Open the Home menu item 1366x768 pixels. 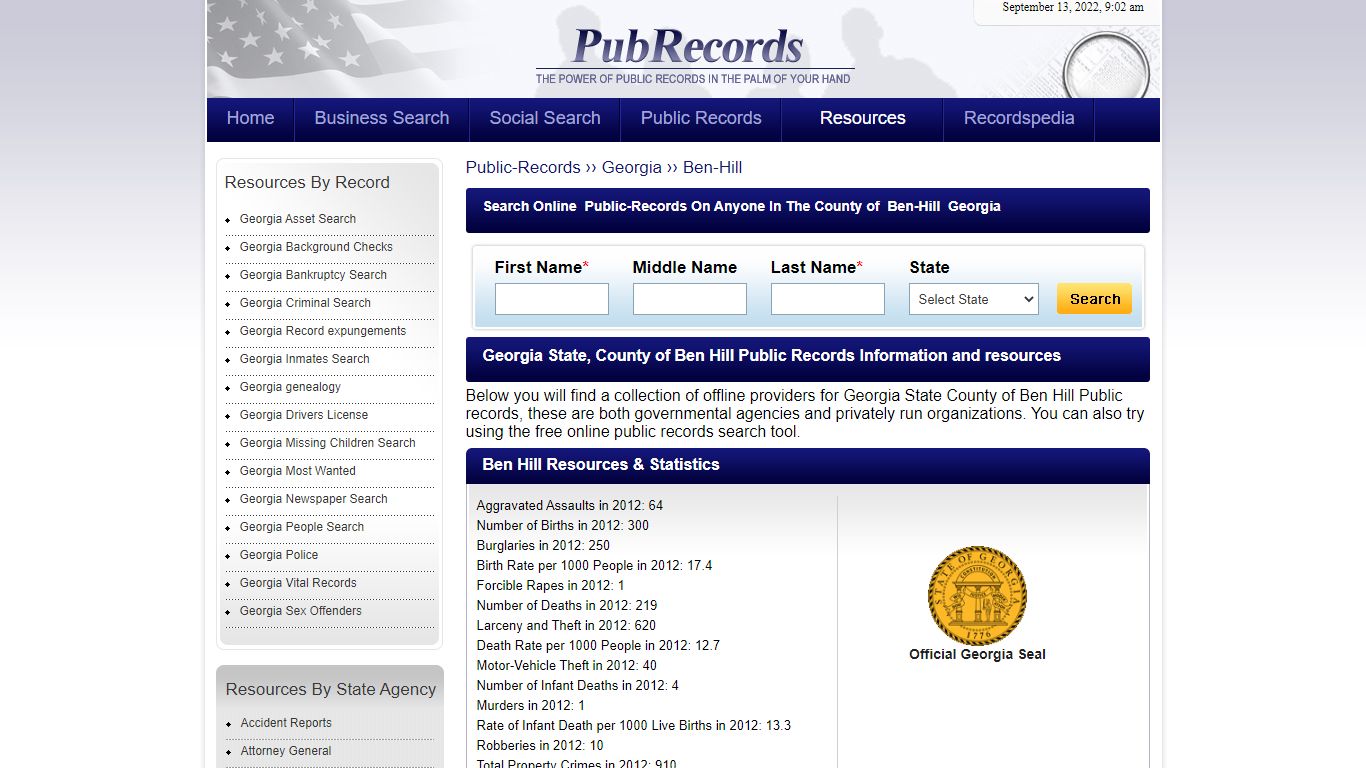click(250, 118)
